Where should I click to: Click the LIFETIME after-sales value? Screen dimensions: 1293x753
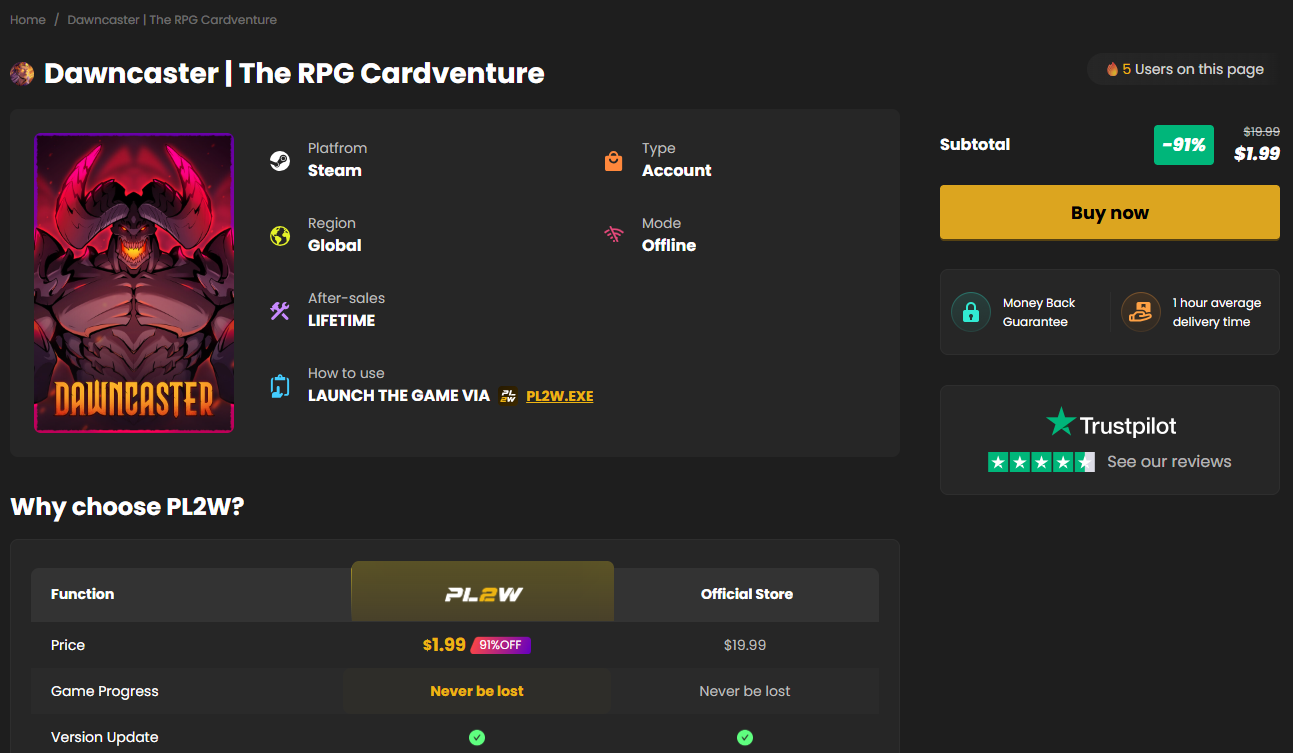342,321
